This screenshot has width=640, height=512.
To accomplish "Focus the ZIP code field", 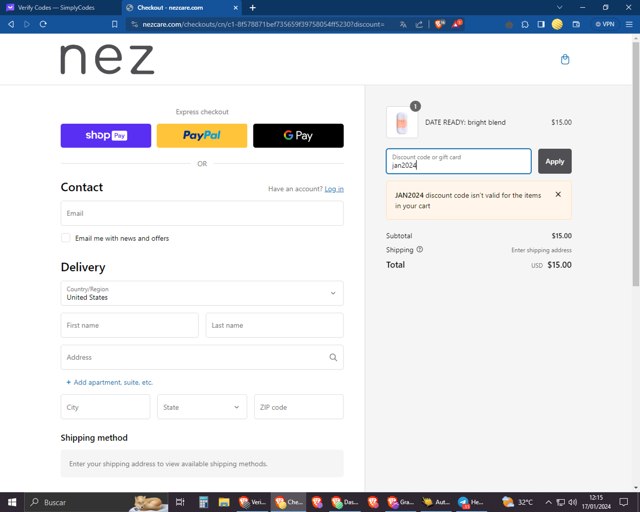I will pos(299,407).
